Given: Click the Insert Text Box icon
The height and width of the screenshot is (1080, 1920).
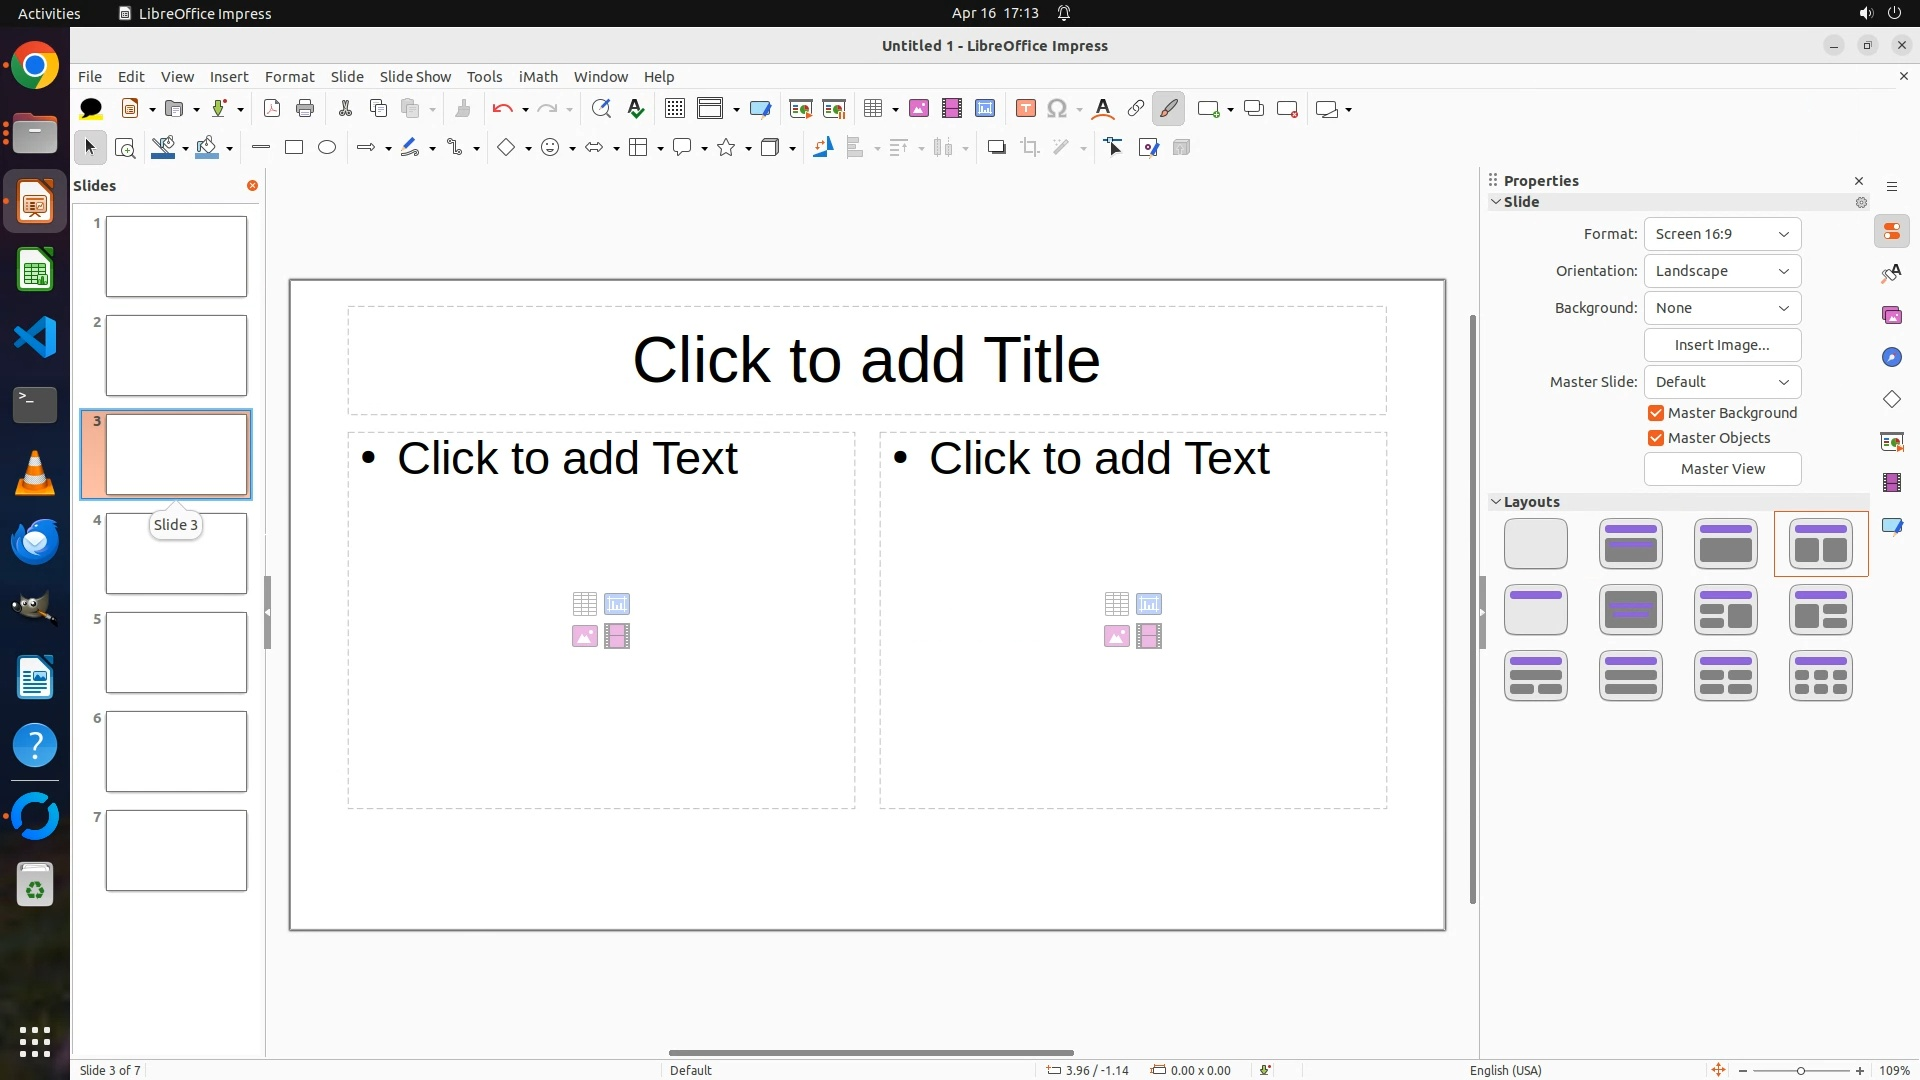Looking at the screenshot, I should pyautogui.click(x=1025, y=109).
